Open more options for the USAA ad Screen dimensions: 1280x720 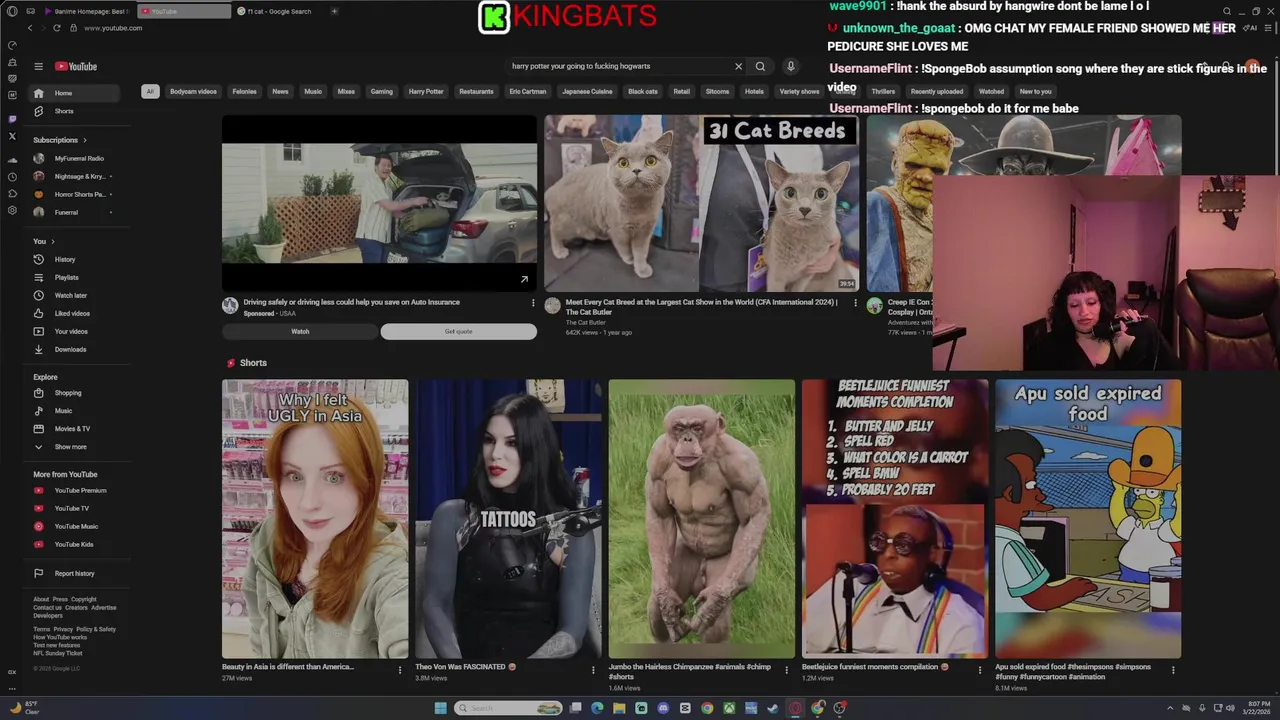pos(532,303)
